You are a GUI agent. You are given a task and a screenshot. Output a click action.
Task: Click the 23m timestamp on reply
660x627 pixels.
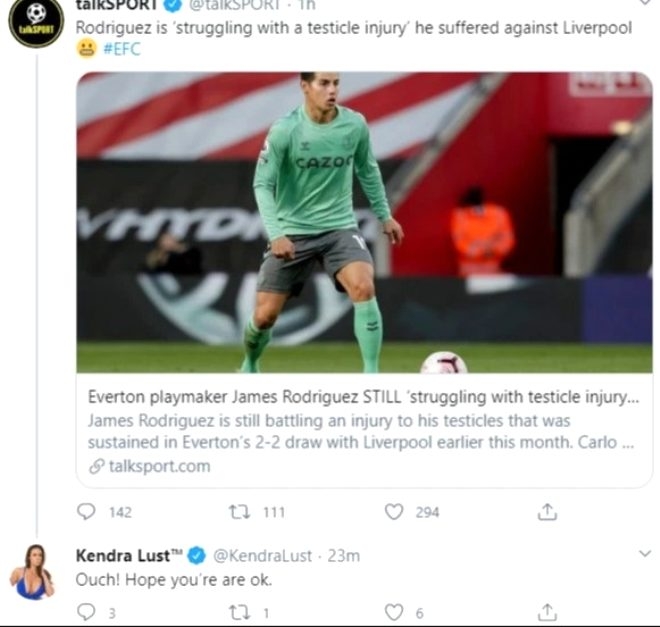344,556
